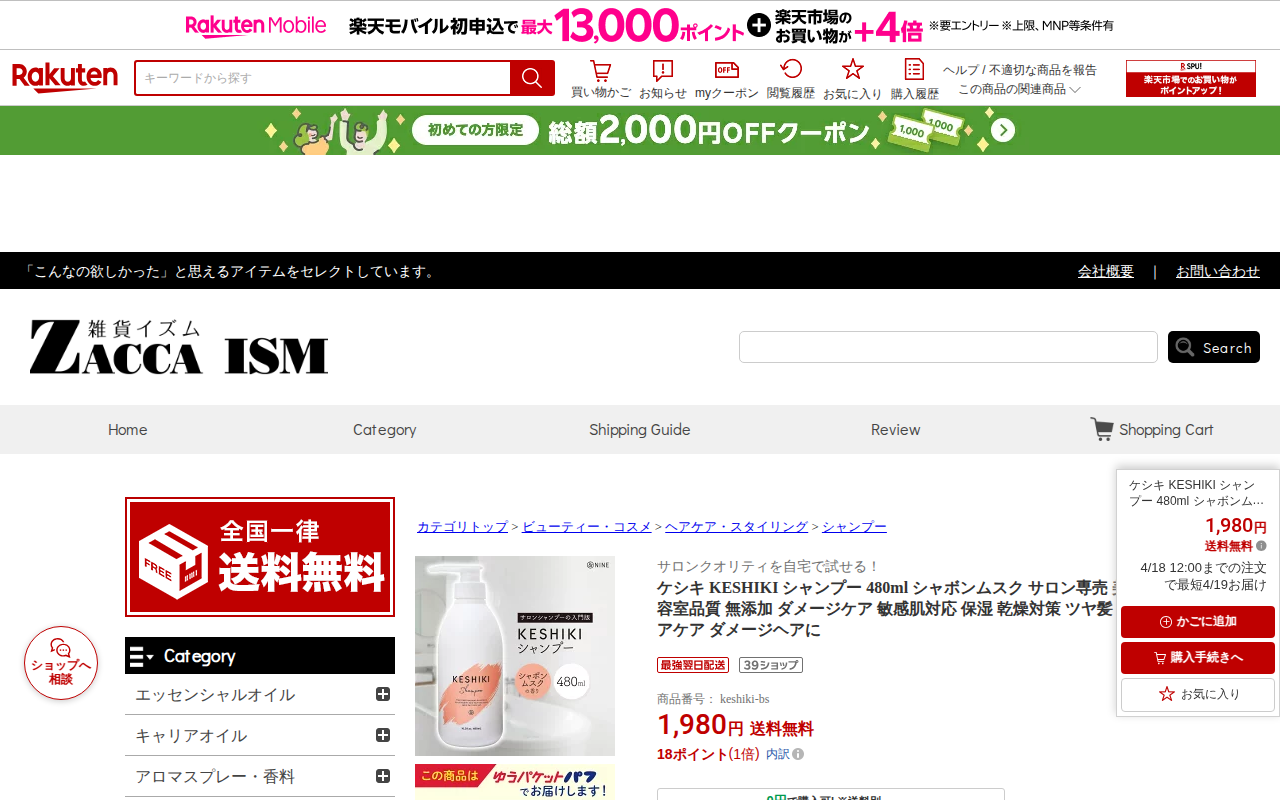Click the info icon beside 送料無料 in floating panel

(x=1261, y=546)
